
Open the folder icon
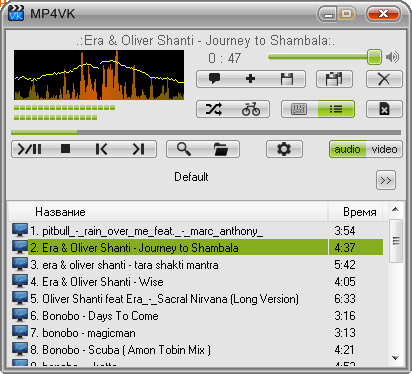[221, 149]
